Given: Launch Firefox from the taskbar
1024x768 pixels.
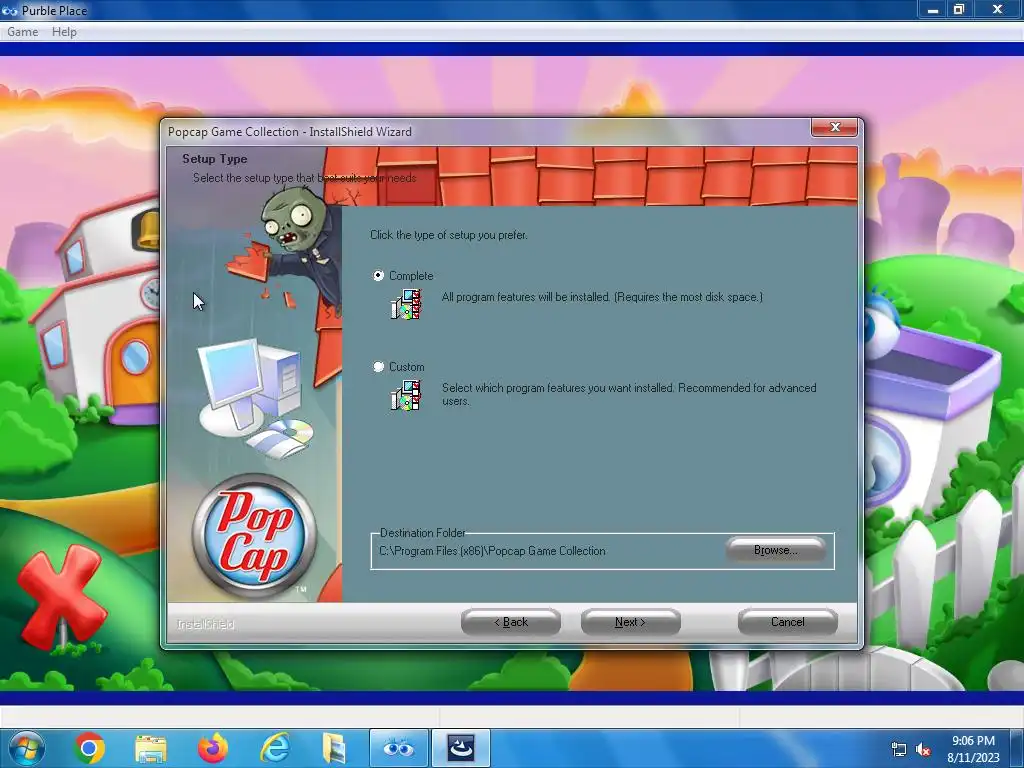Looking at the screenshot, I should click(213, 748).
